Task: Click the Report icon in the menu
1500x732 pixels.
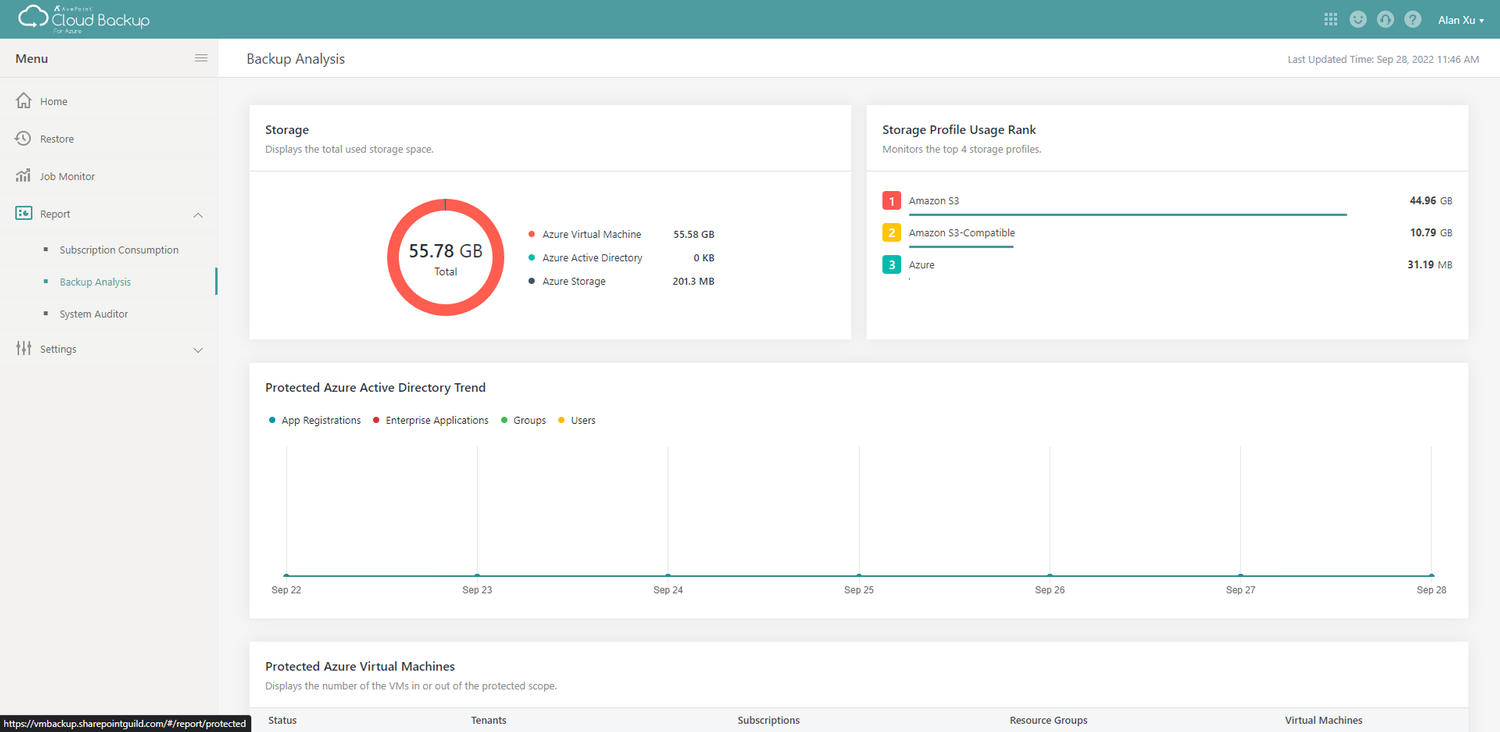Action: click(22, 213)
